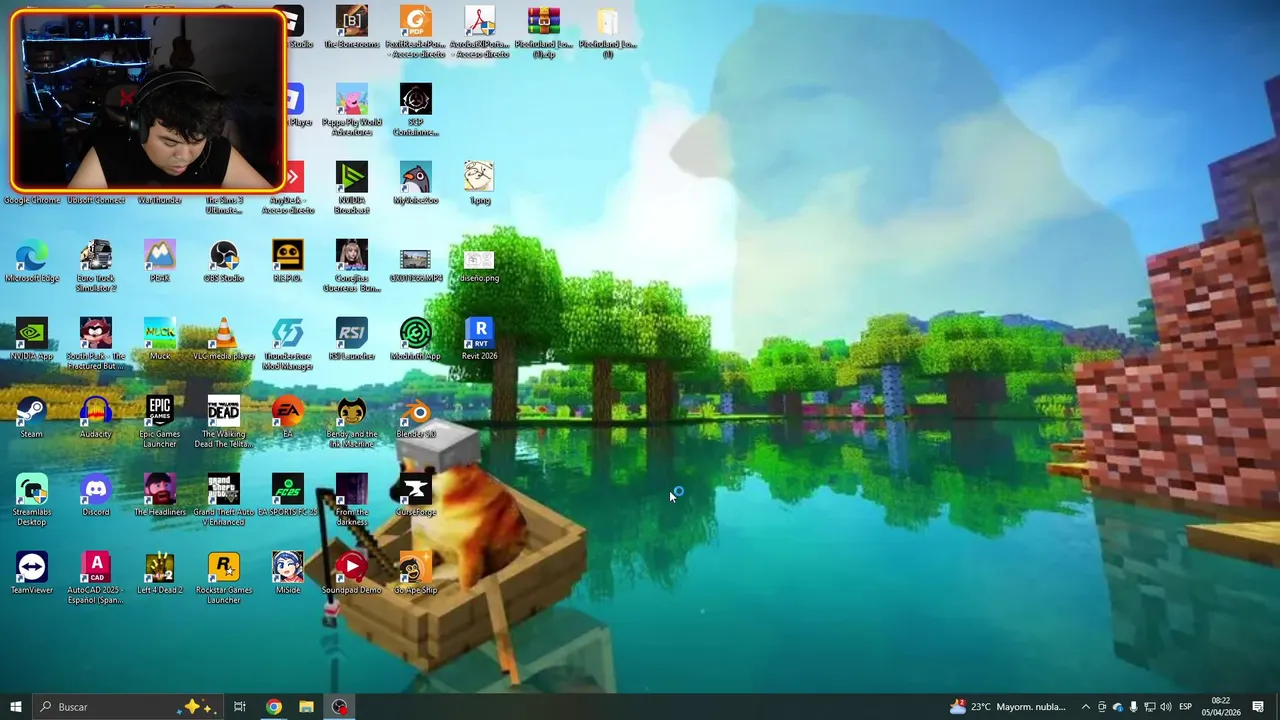The width and height of the screenshot is (1280, 720).
Task: Expand the hidden system tray icons chevron
Action: (1086, 707)
